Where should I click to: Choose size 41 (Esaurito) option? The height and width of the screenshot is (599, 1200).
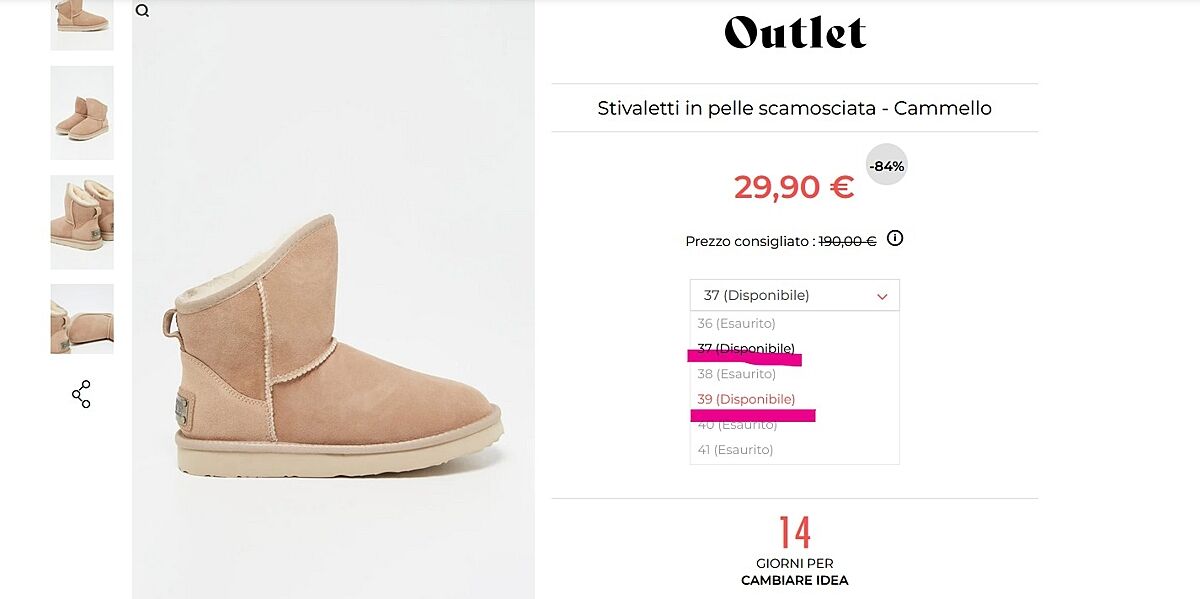coord(736,450)
